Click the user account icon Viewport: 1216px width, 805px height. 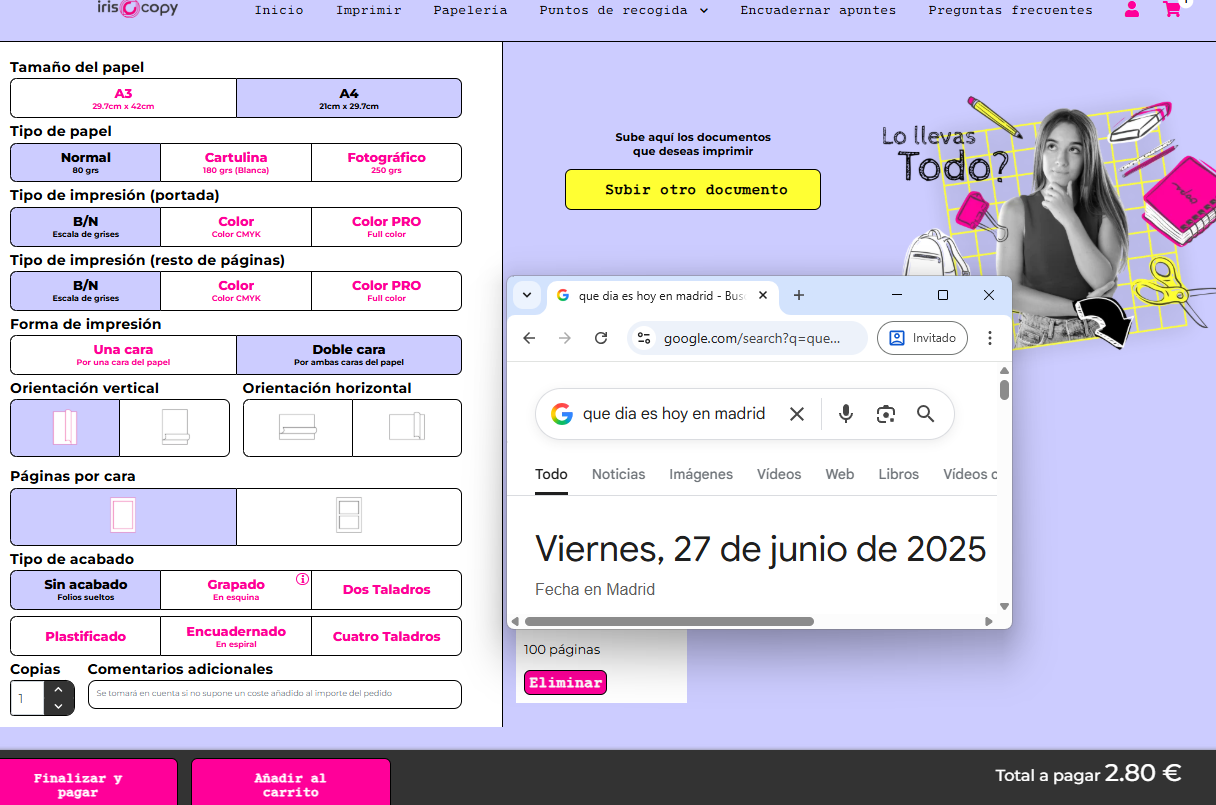1132,10
